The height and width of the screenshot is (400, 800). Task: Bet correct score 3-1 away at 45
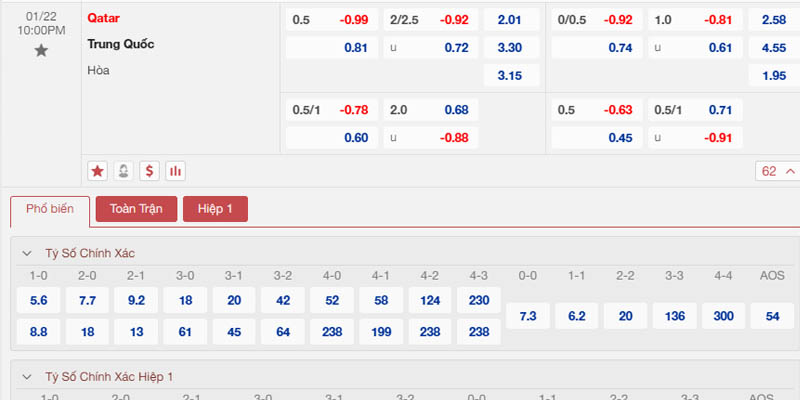tap(234, 332)
